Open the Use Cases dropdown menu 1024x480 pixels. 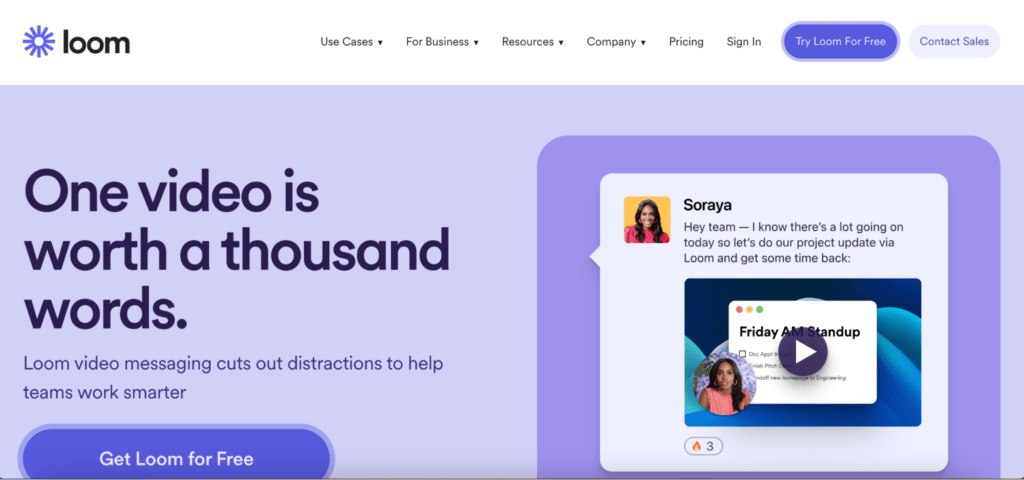[x=351, y=42]
